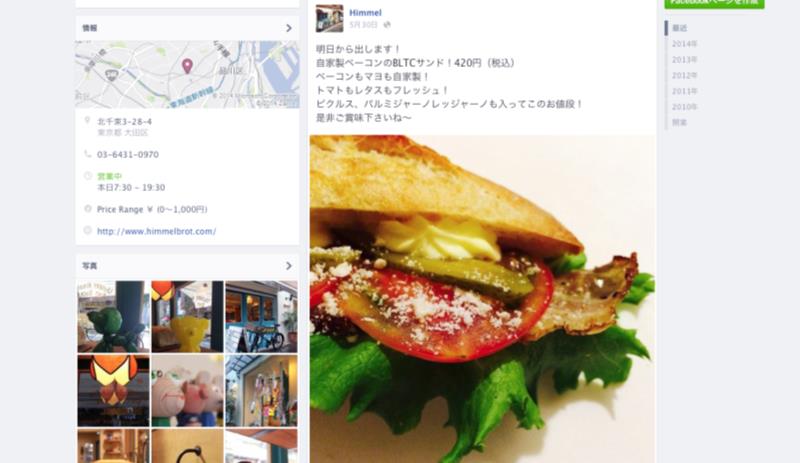Click the clock icon next to opening hours
800x463 pixels.
(88, 176)
